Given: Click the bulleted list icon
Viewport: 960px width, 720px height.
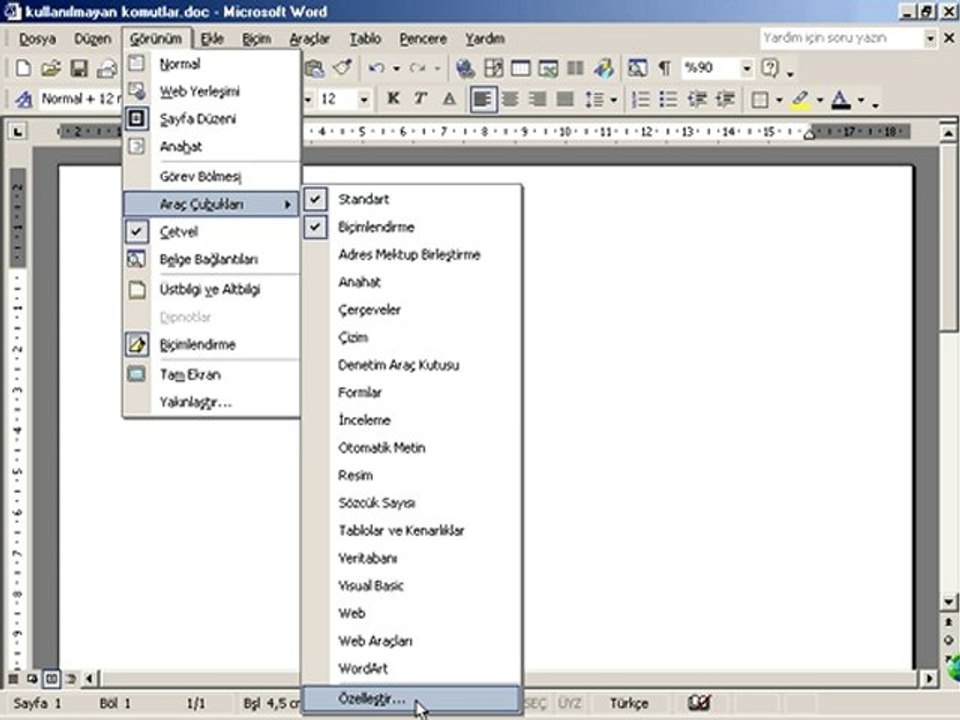Looking at the screenshot, I should pyautogui.click(x=668, y=99).
